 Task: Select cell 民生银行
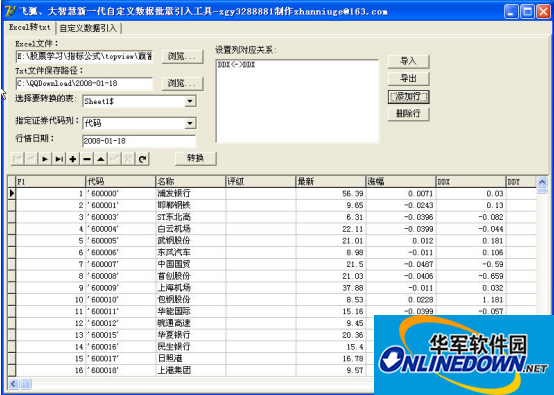pyautogui.click(x=190, y=347)
